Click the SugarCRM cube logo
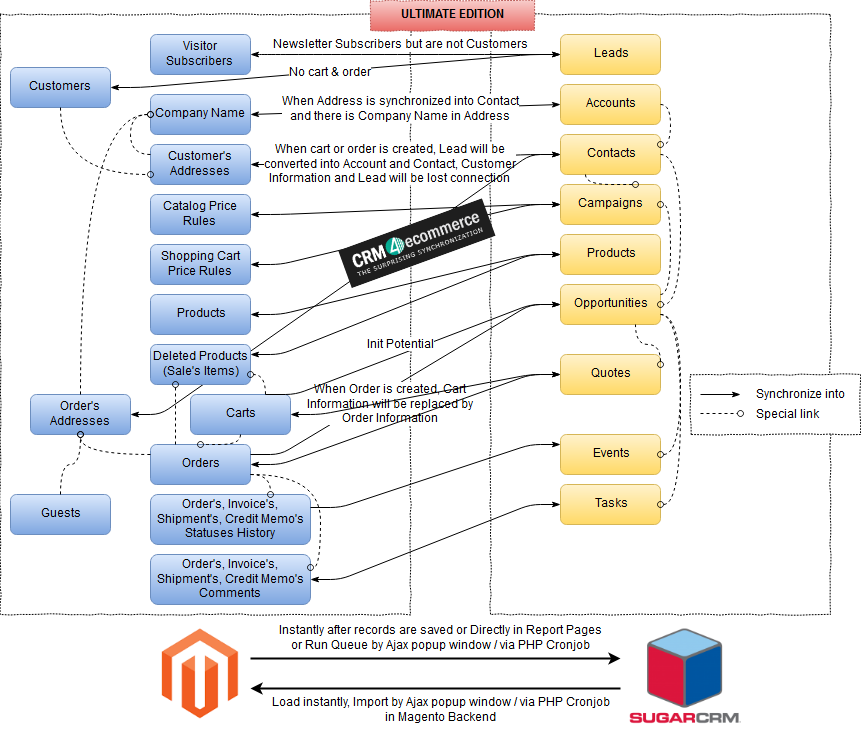 [x=684, y=667]
